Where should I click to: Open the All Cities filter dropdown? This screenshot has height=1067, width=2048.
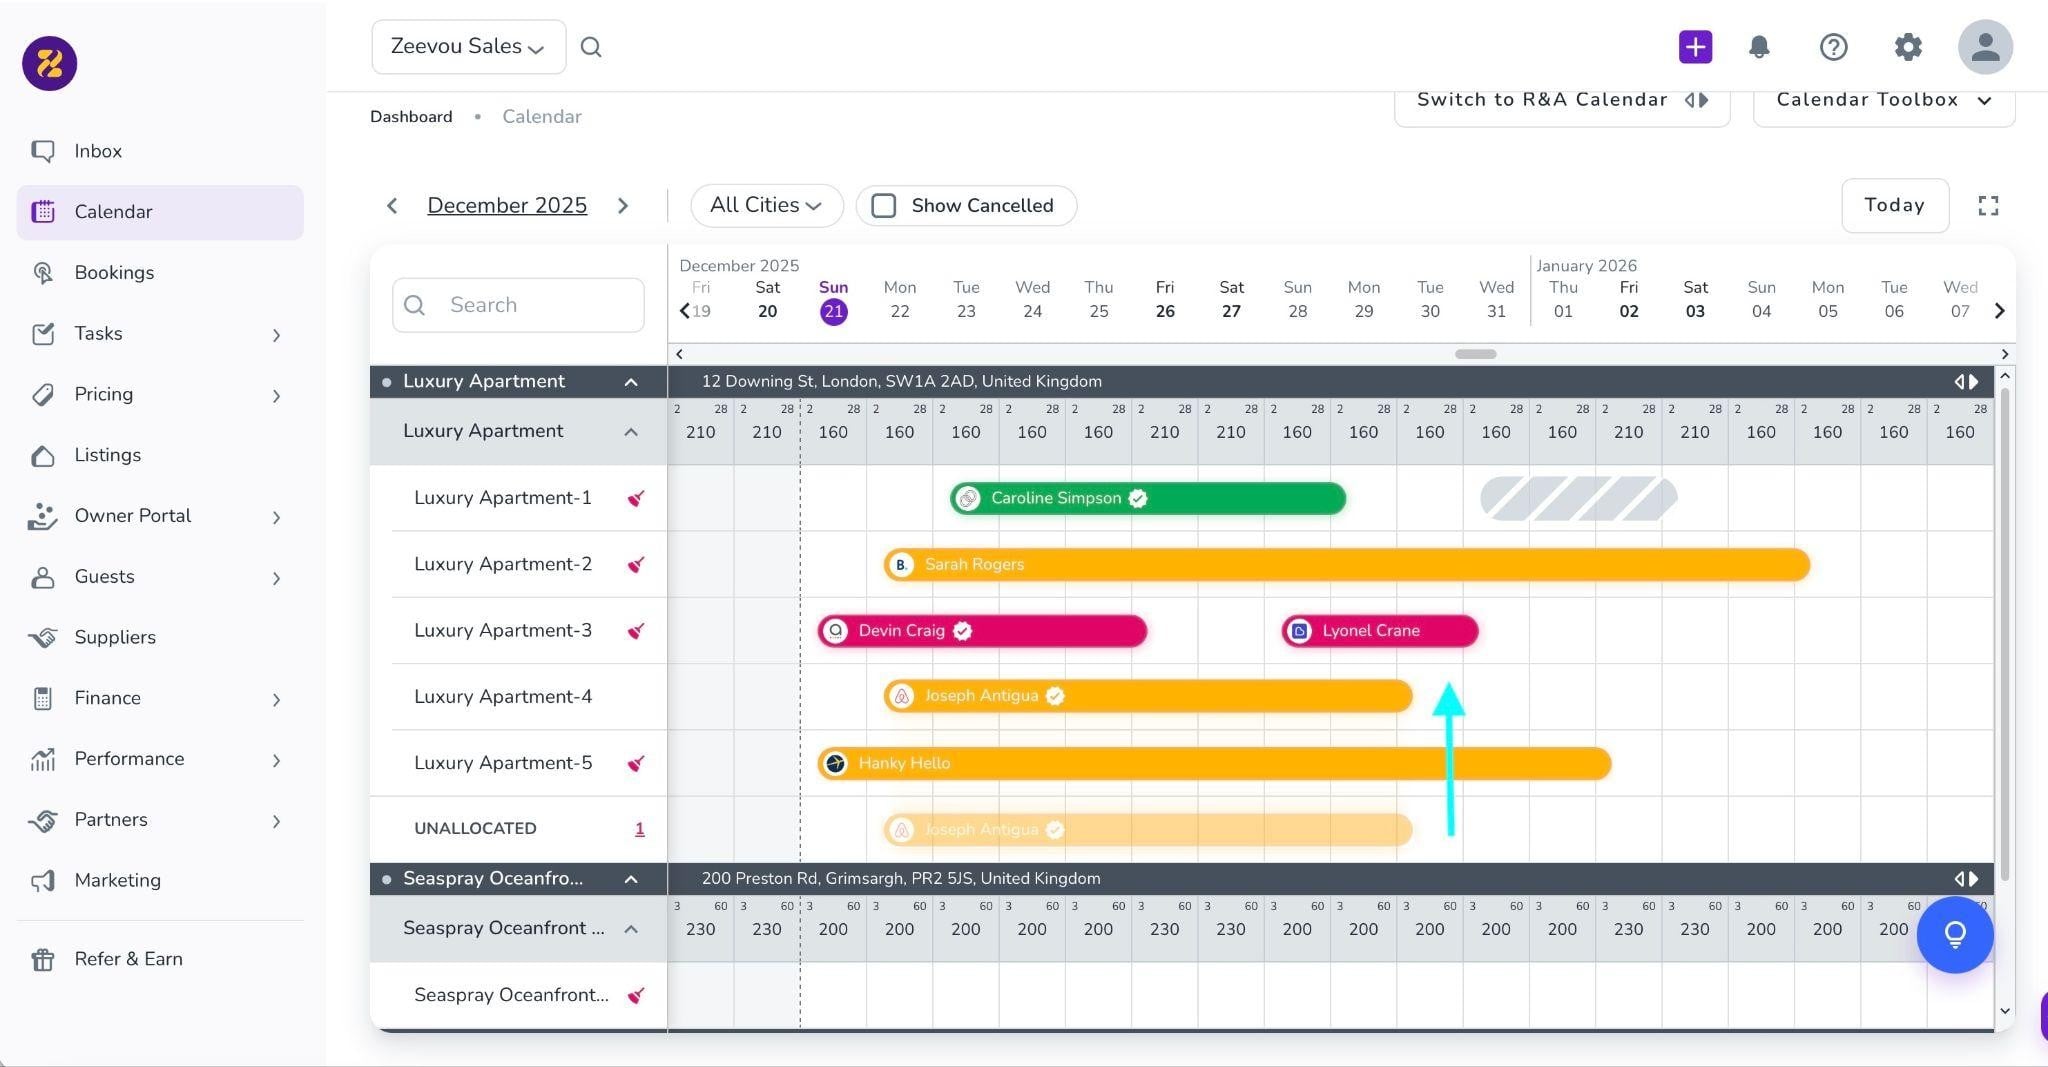[x=766, y=206]
